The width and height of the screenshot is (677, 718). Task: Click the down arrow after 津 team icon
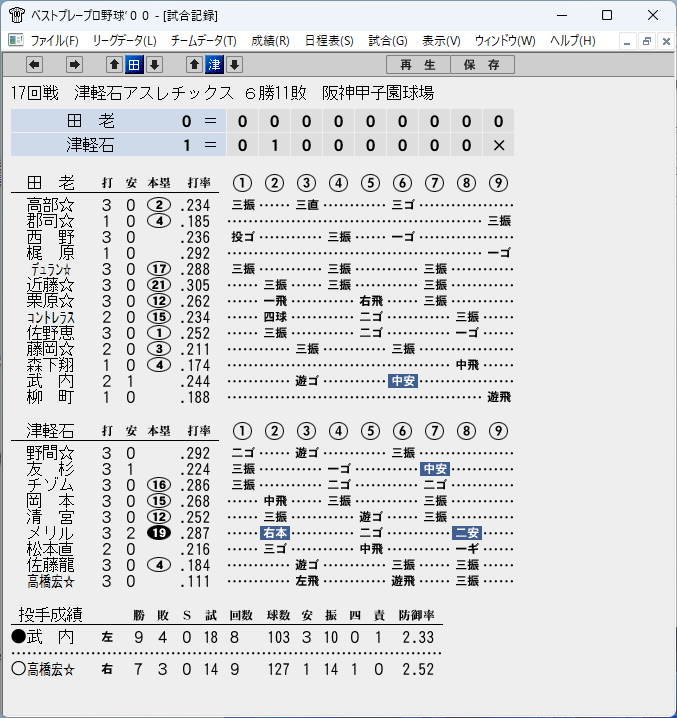point(235,65)
